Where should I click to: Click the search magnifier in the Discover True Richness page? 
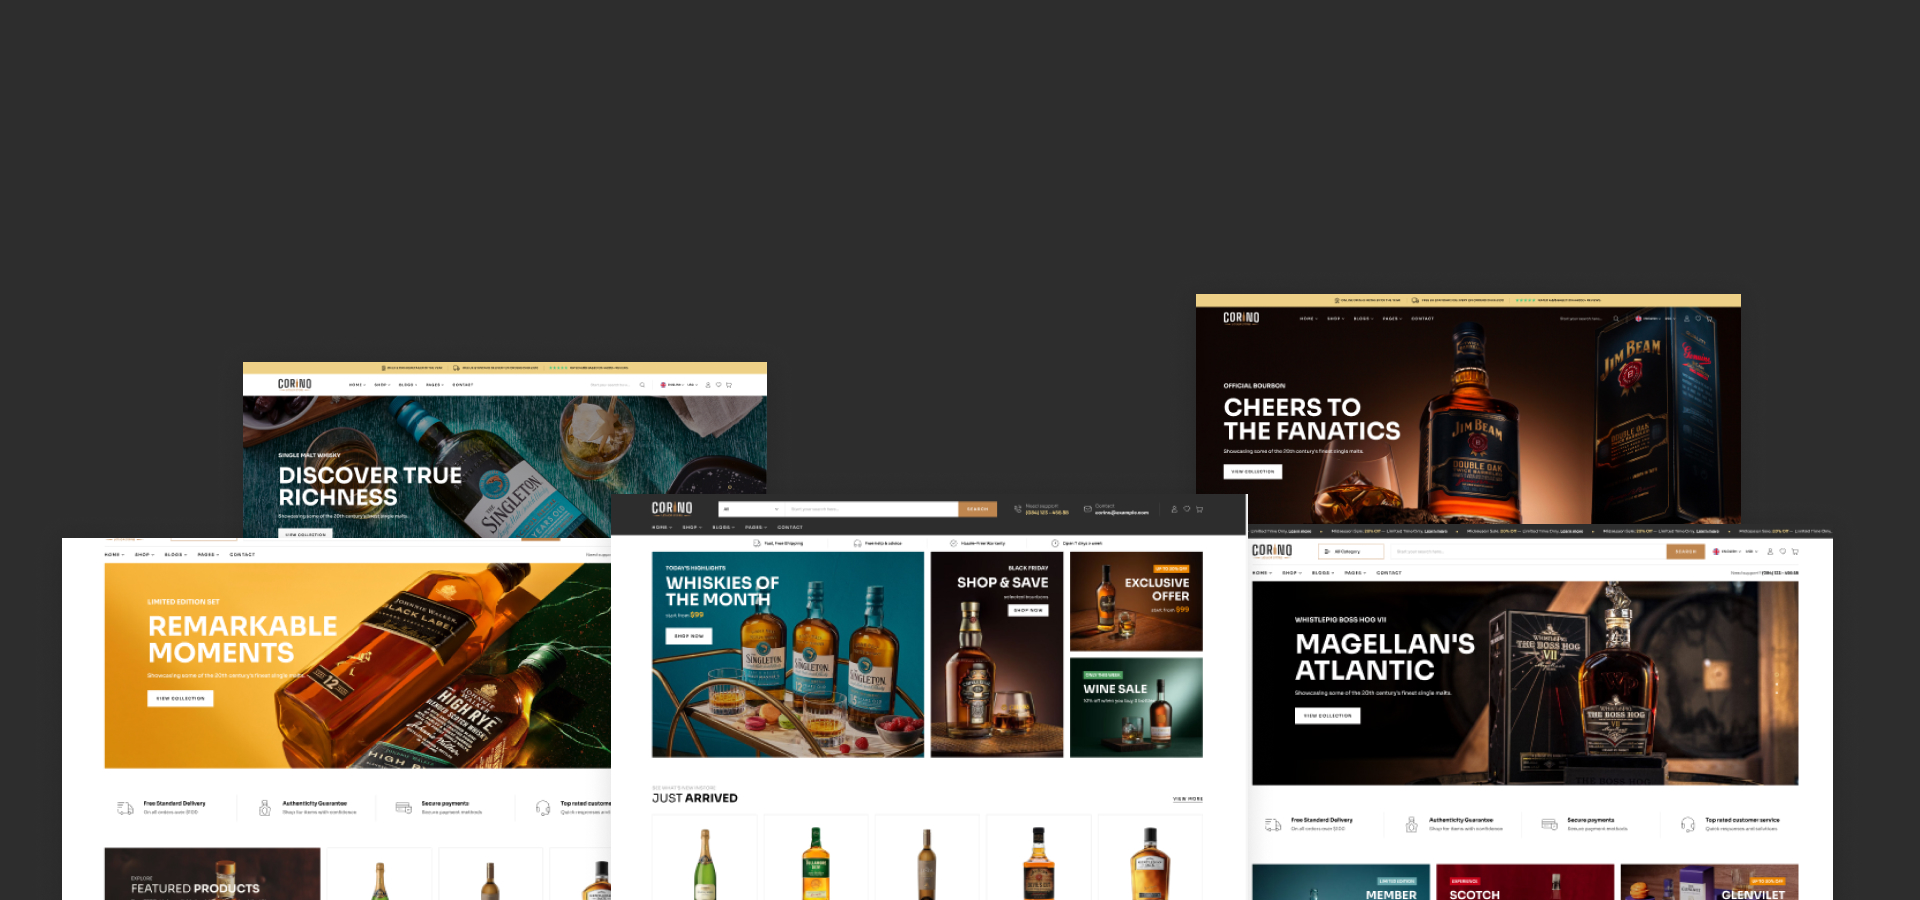click(642, 385)
